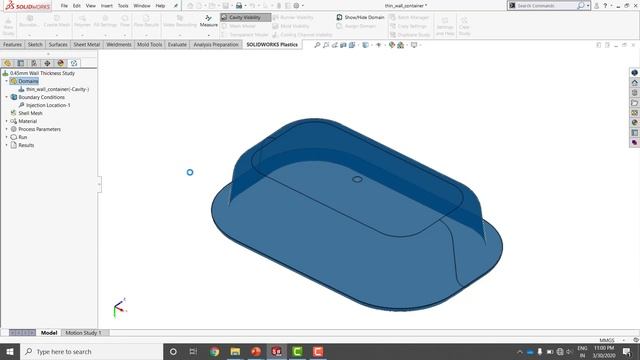Open the File menu
This screenshot has height=360, width=640.
coord(64,6)
